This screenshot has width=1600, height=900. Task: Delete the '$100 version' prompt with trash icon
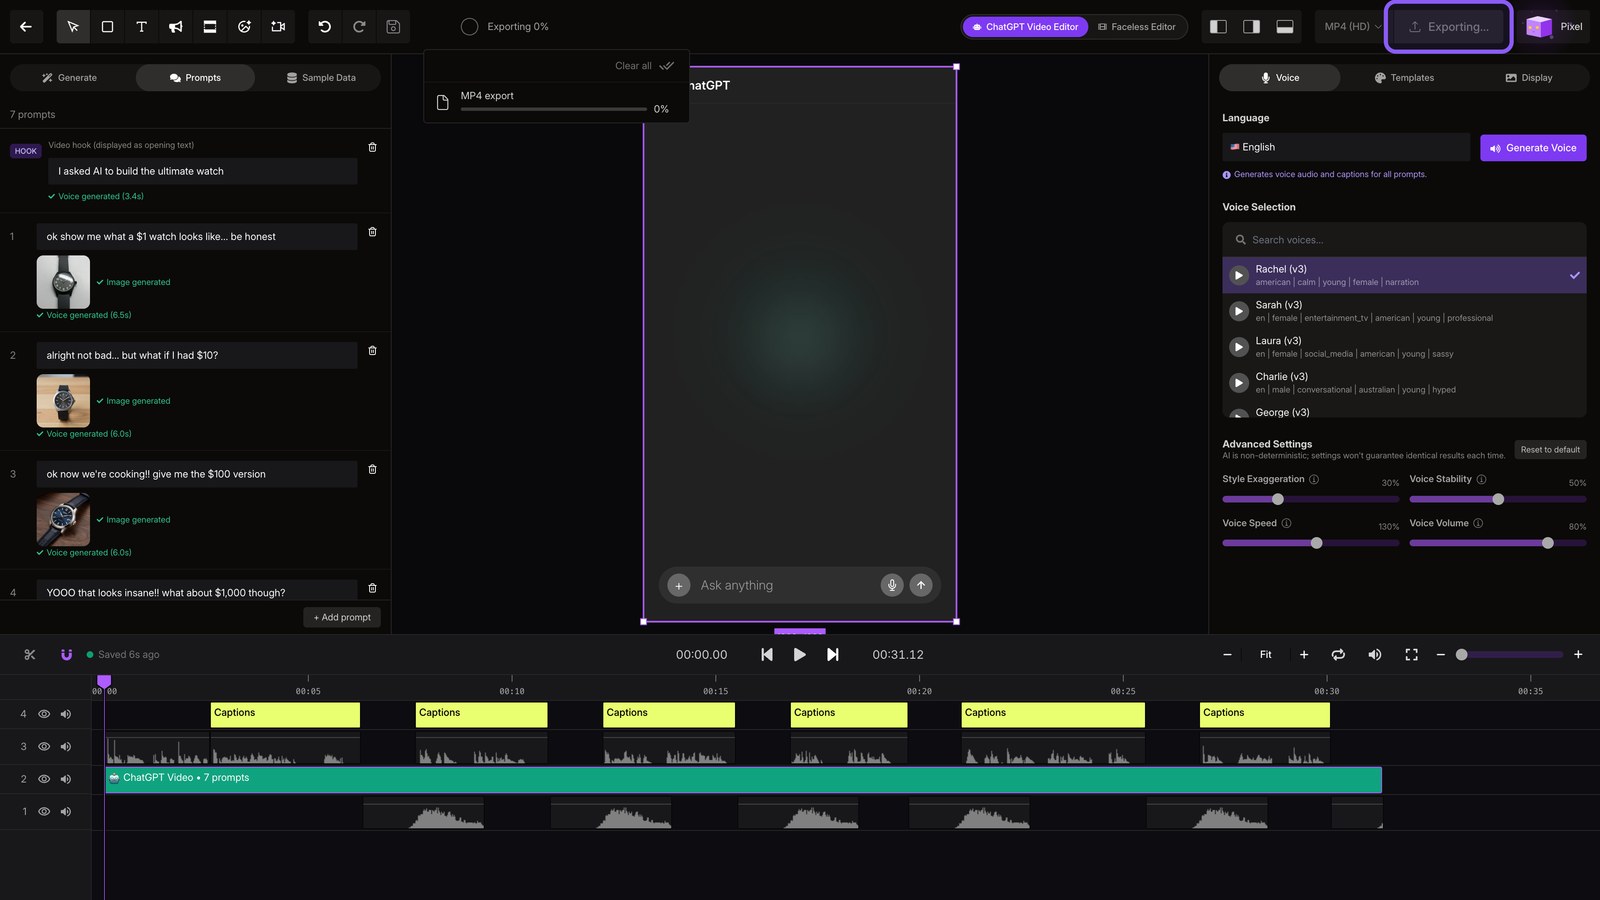click(373, 469)
